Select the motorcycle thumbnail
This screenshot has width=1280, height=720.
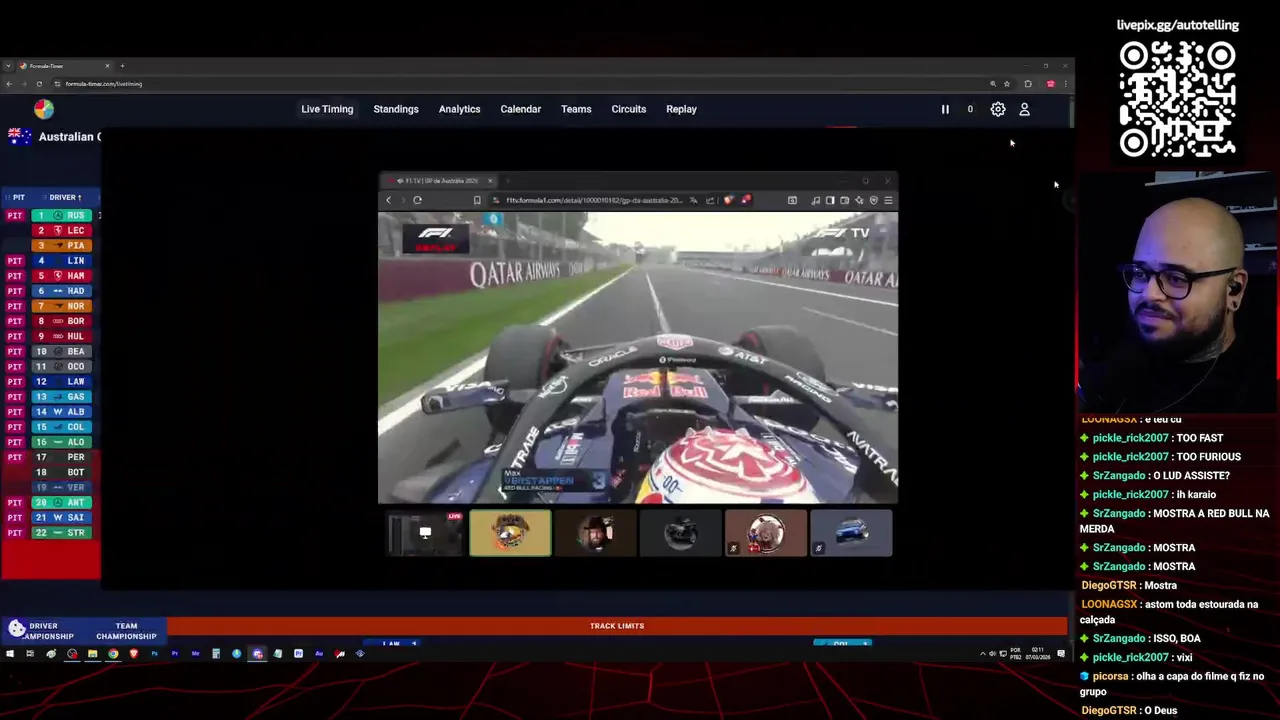(681, 533)
